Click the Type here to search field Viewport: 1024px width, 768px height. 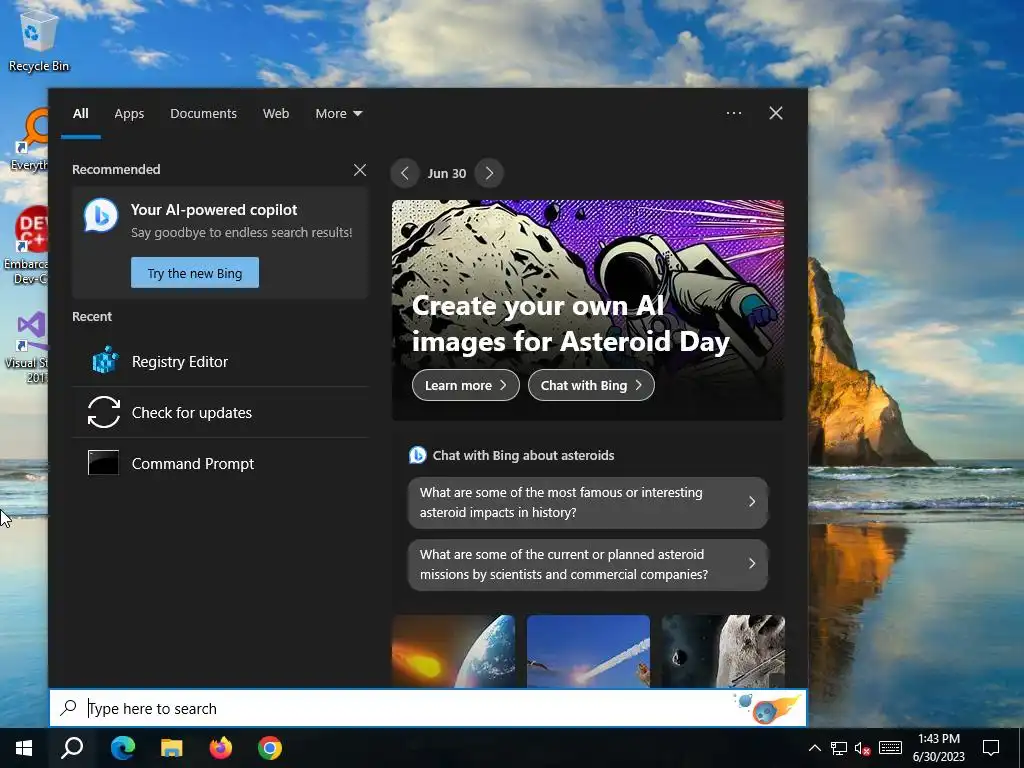pyautogui.click(x=428, y=708)
